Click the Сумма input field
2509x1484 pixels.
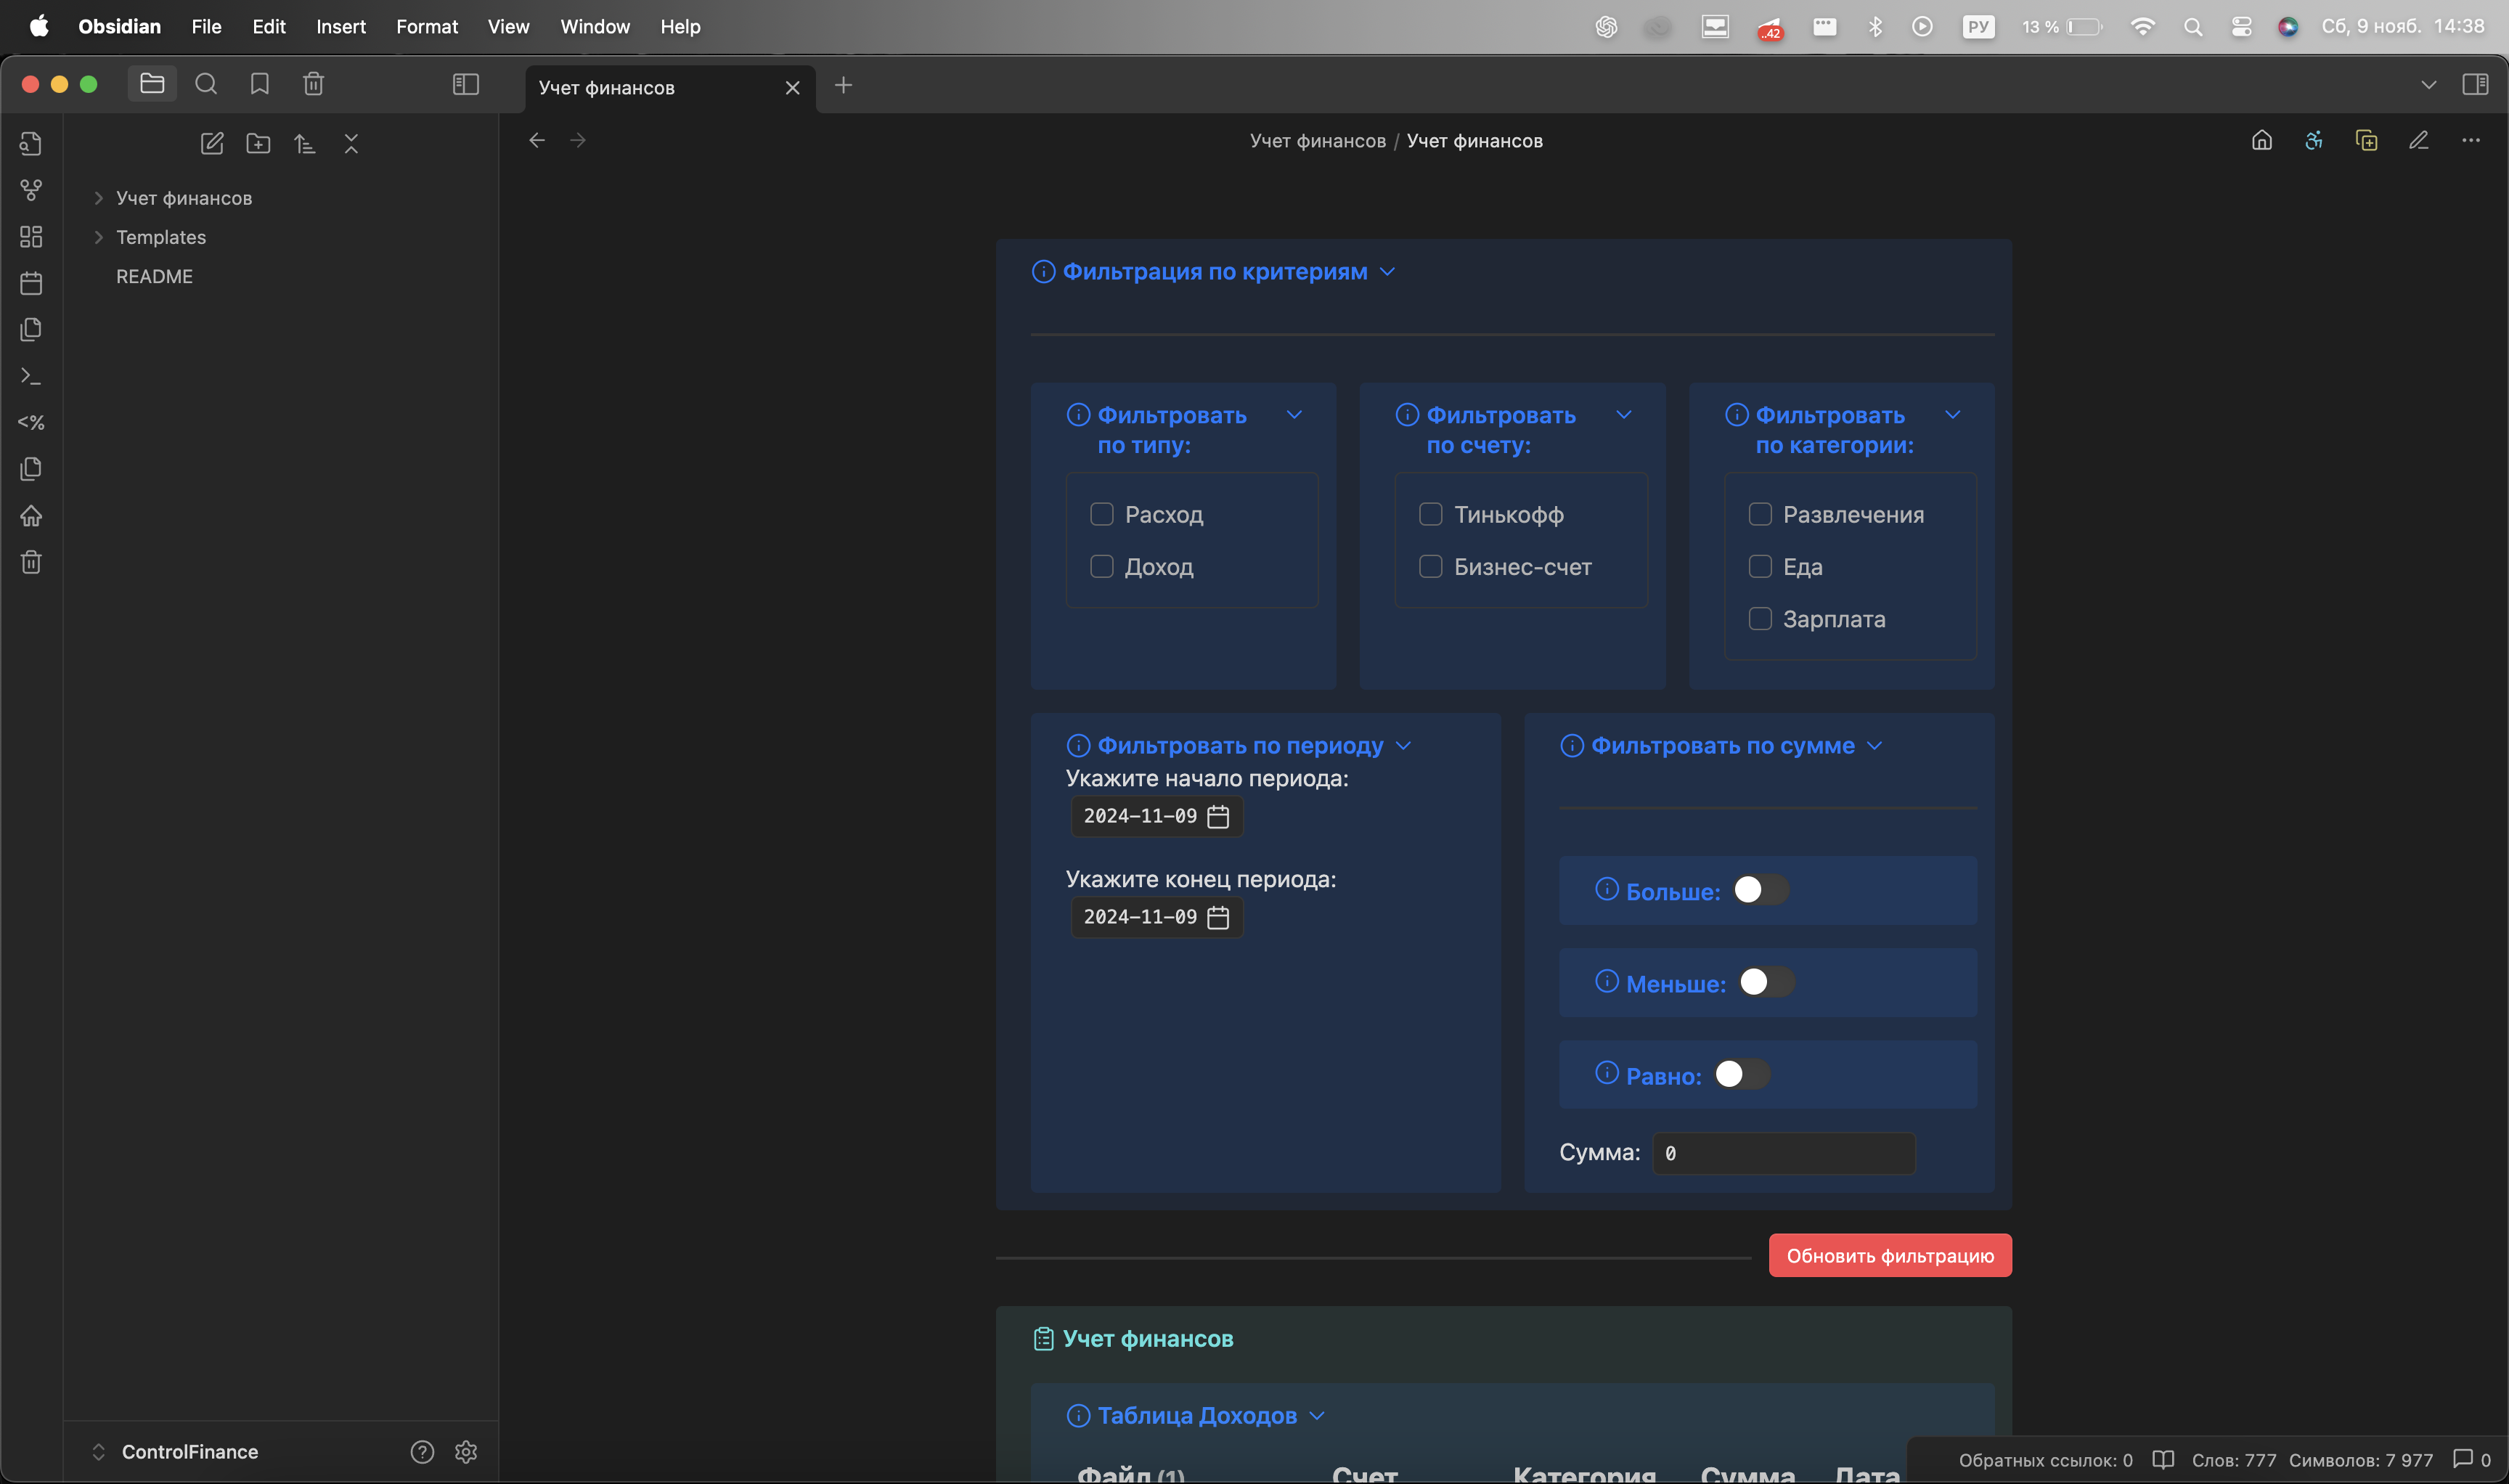pos(1783,1153)
